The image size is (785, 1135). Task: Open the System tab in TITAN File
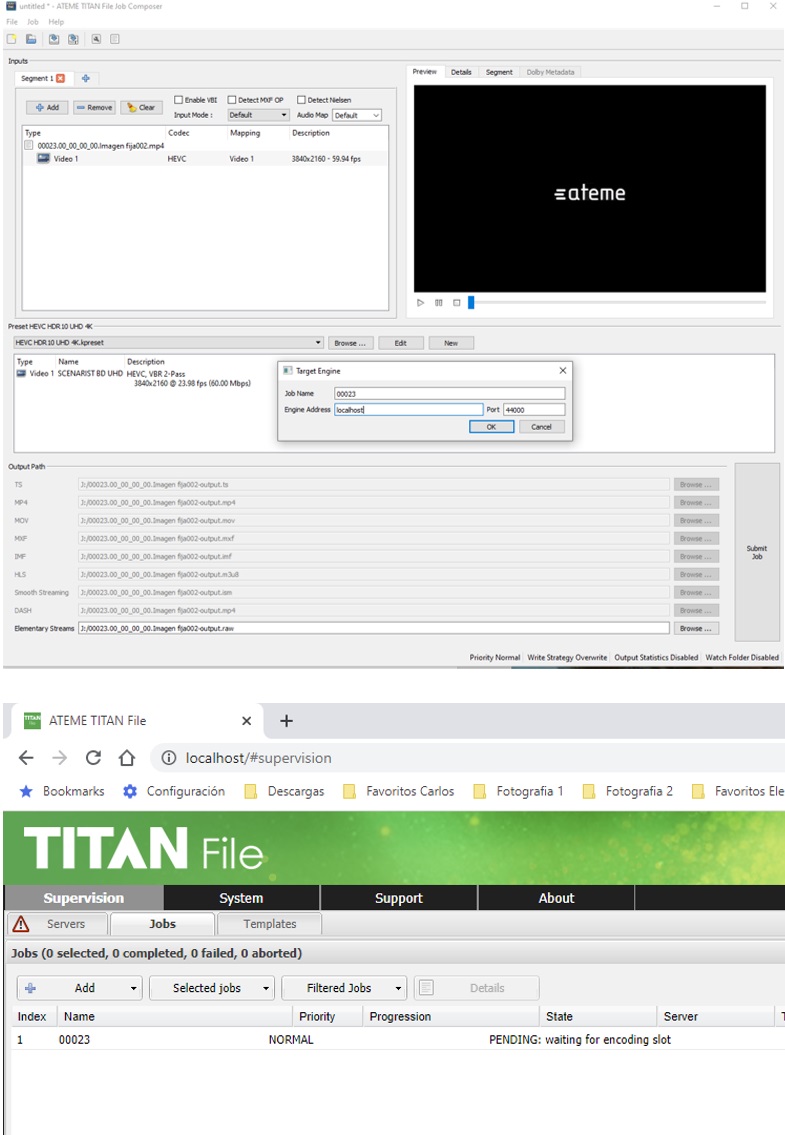[x=241, y=898]
